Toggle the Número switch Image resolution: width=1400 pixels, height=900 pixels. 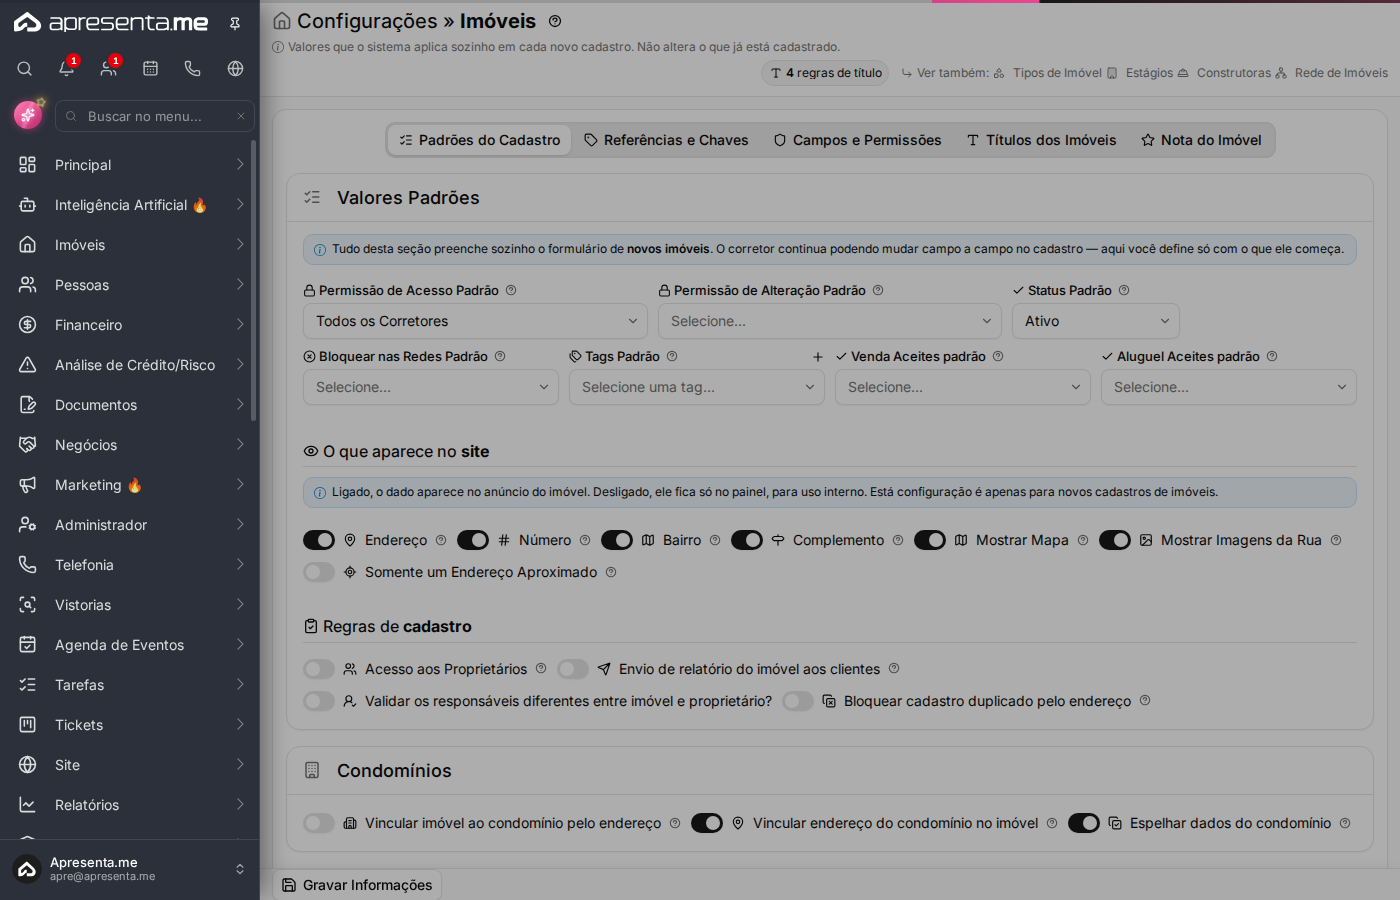tap(473, 540)
